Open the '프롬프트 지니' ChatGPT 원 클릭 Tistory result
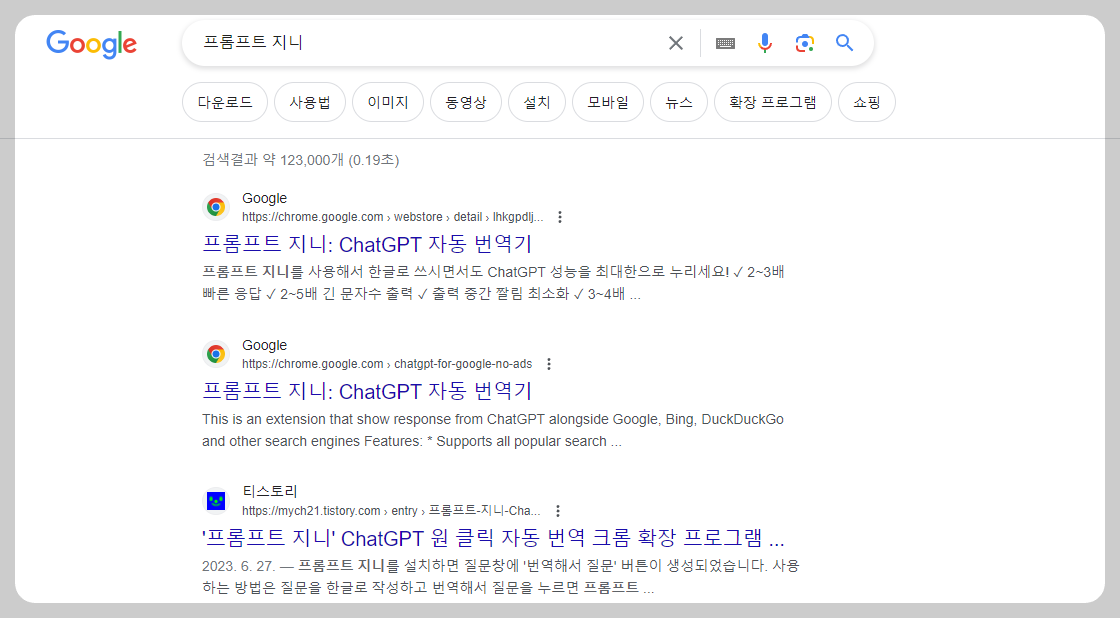The height and width of the screenshot is (618, 1120). (494, 538)
